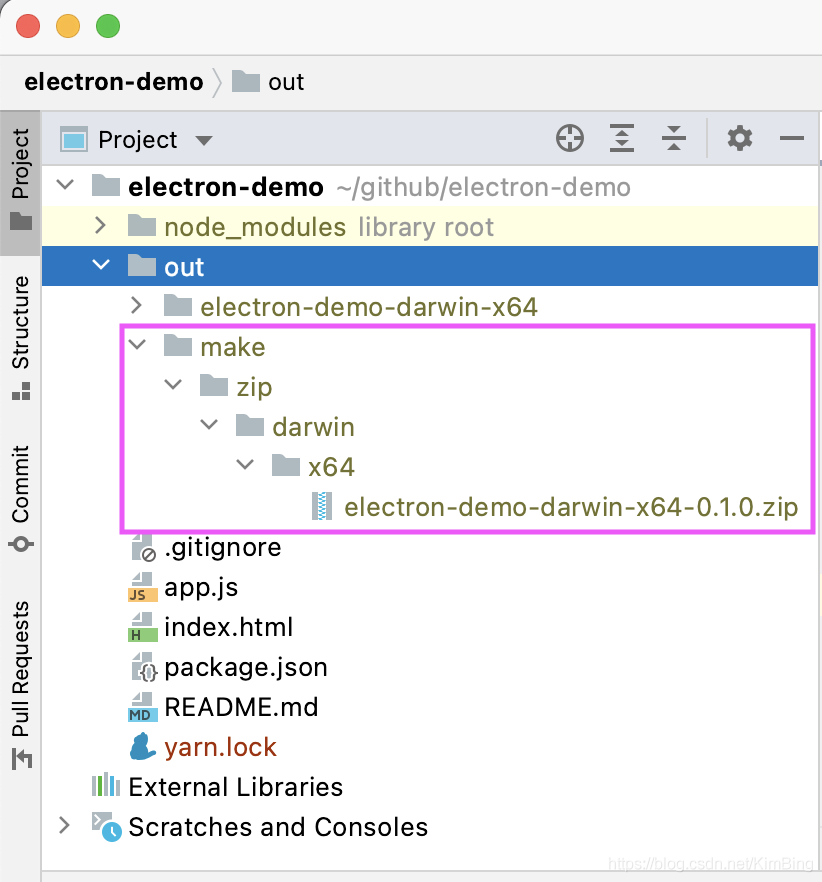Open the Project view dropdown arrow

203,140
